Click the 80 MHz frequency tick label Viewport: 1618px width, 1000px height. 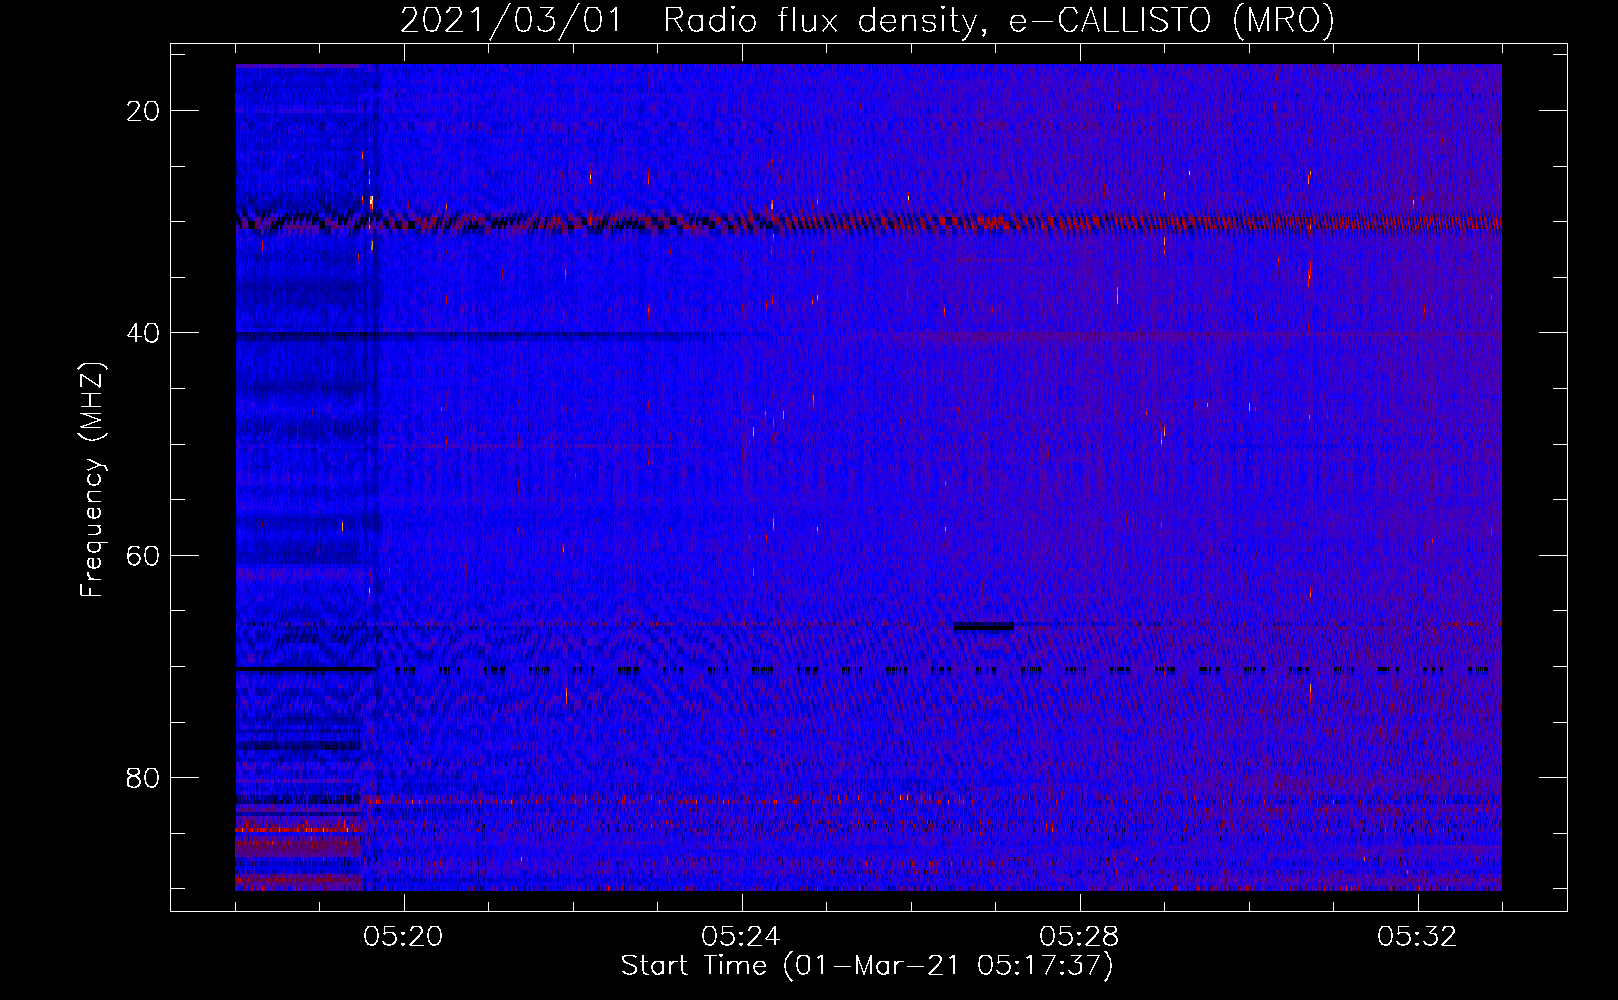(143, 777)
